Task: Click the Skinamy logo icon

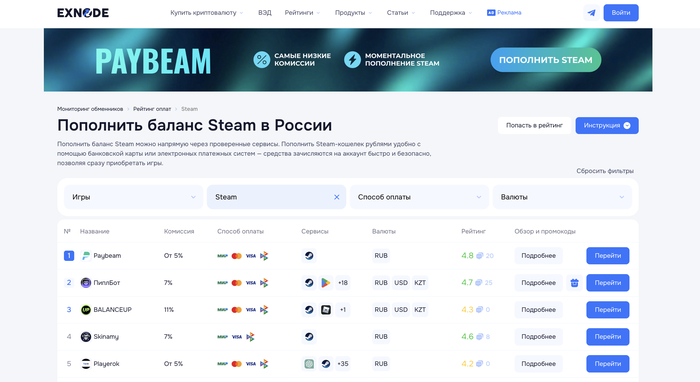Action: (x=86, y=336)
